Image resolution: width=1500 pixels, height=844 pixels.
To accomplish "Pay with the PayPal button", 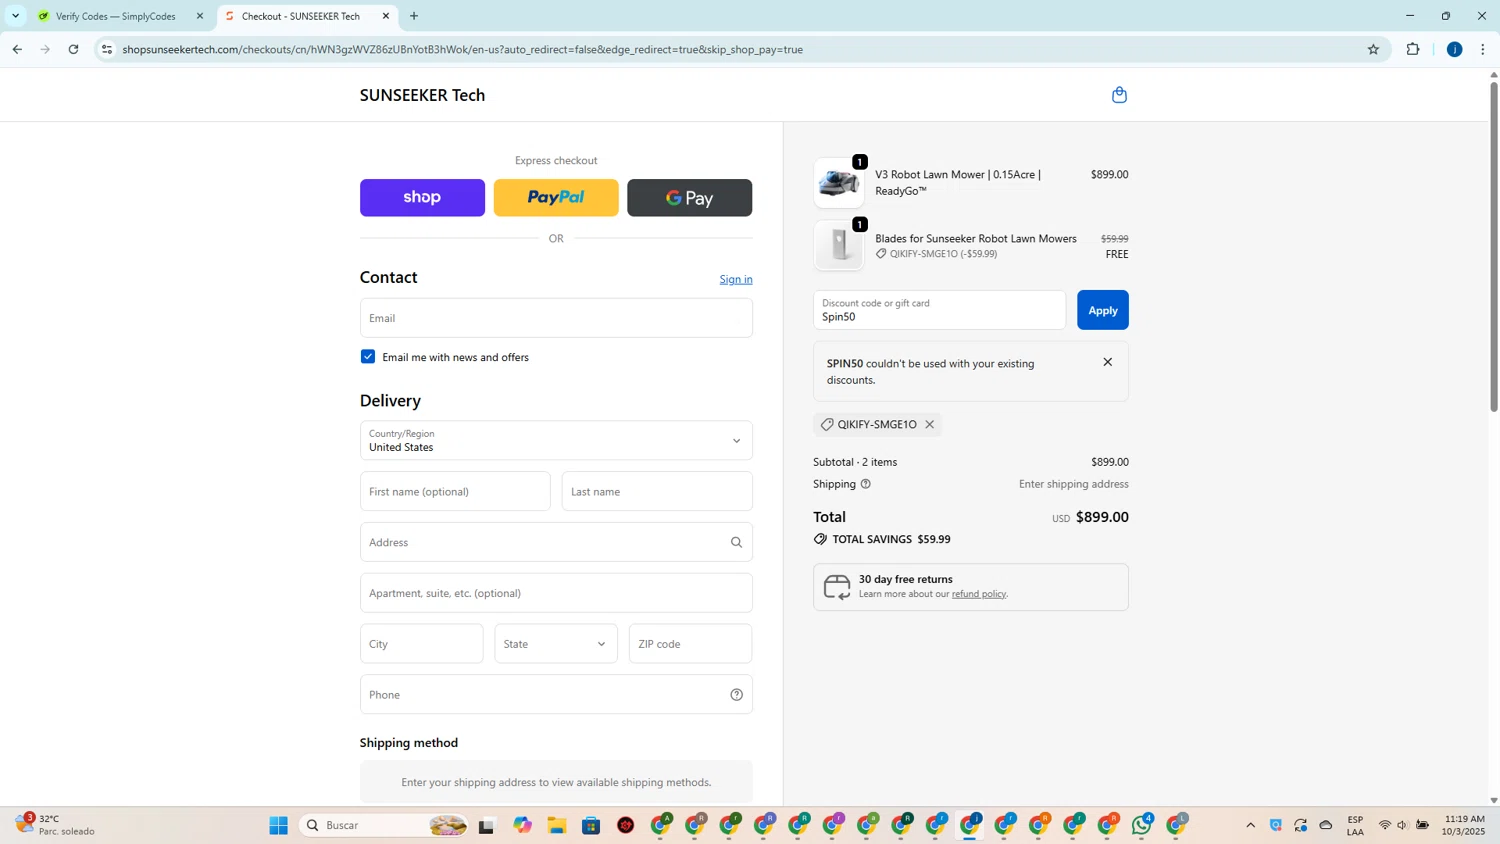I will (556, 198).
